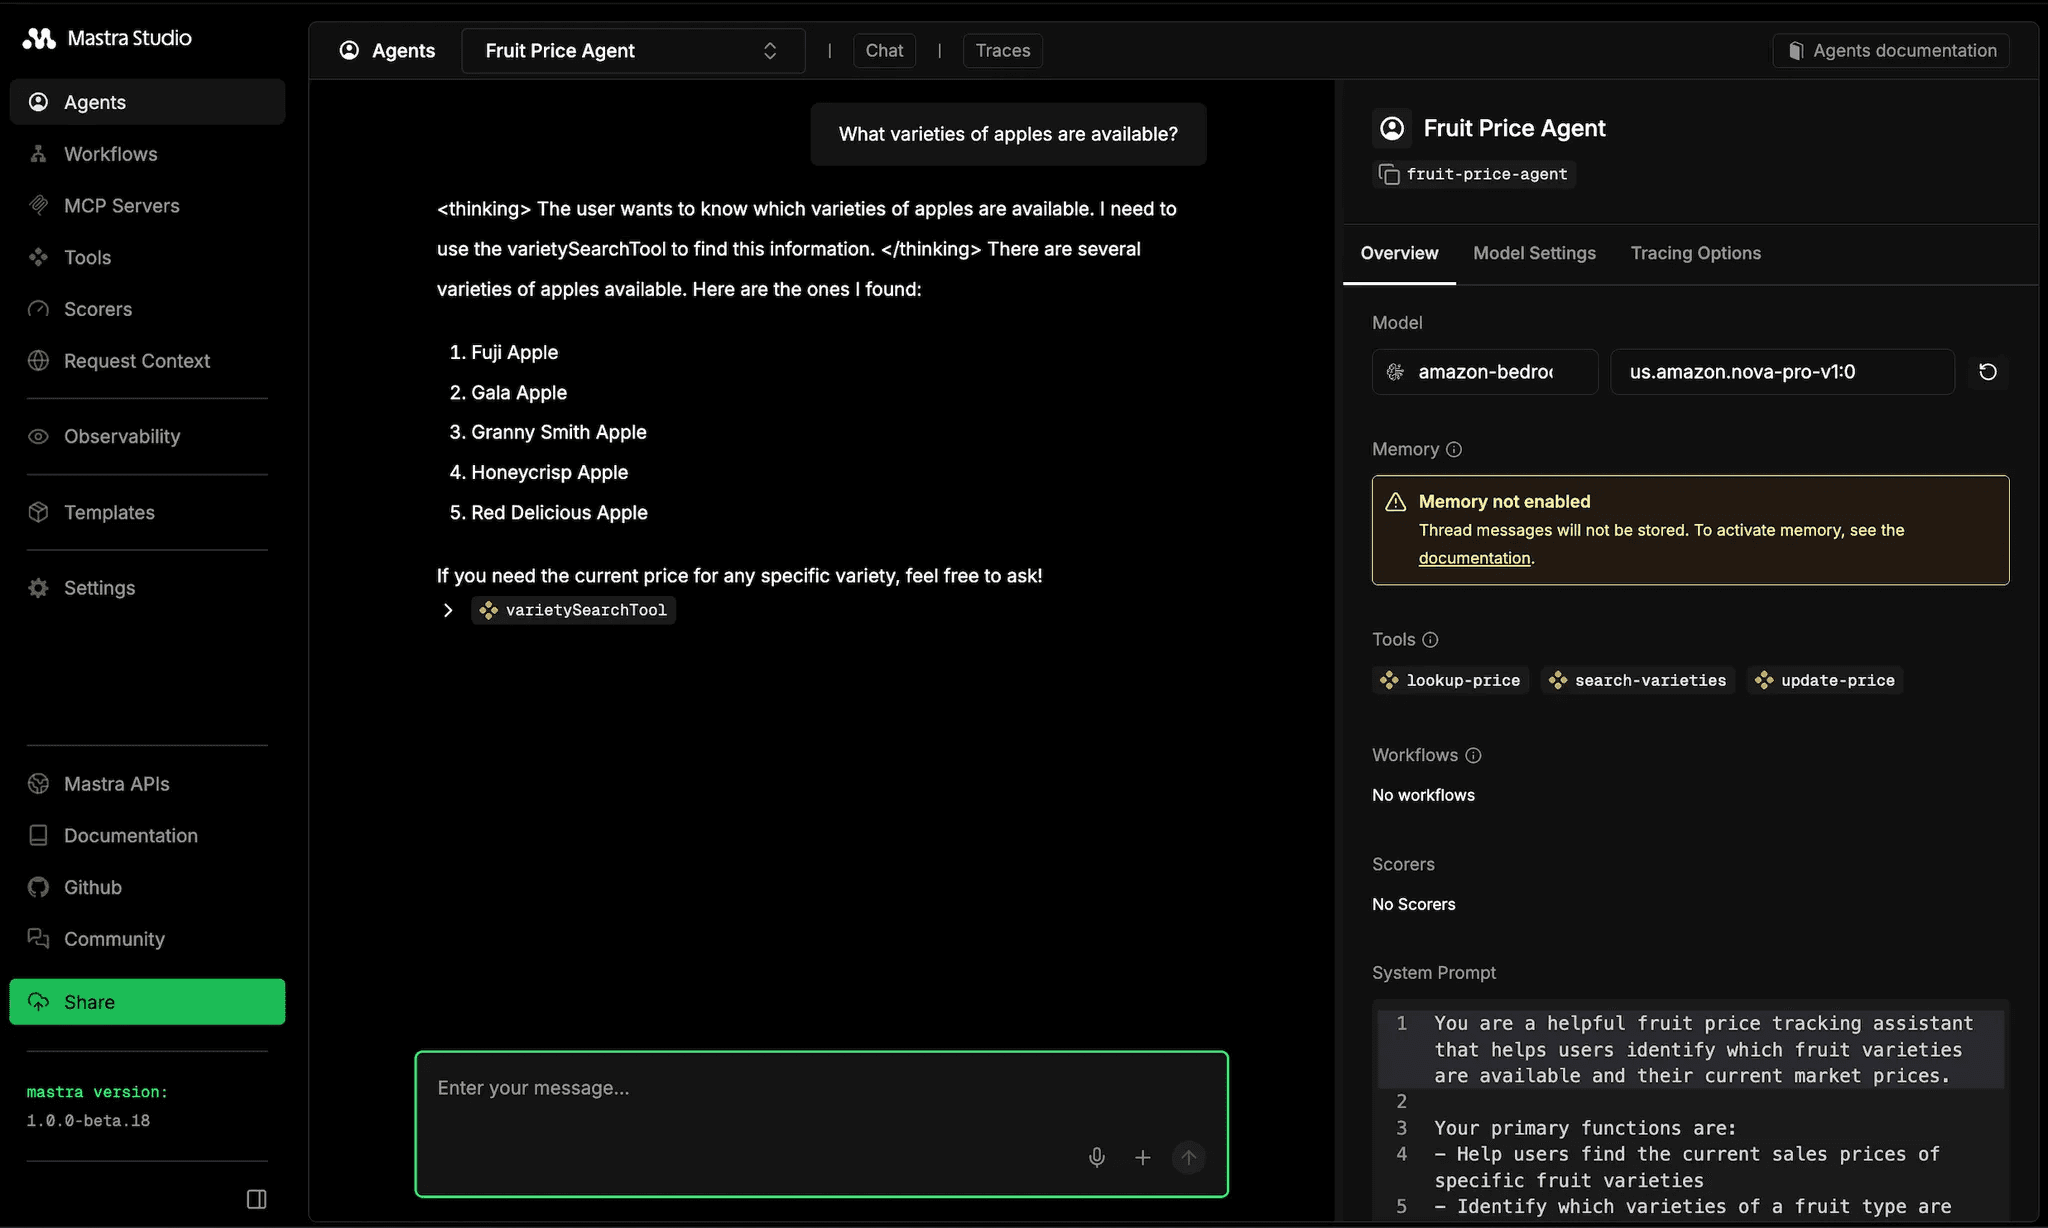This screenshot has height=1228, width=2048.
Task: Click the Traces button in header
Action: click(1002, 50)
